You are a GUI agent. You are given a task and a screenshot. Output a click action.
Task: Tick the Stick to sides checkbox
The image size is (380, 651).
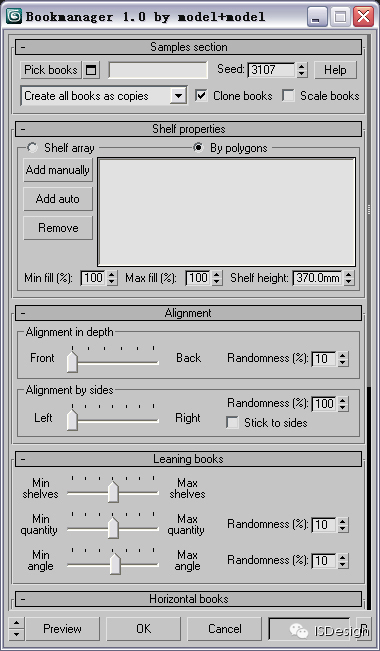click(232, 423)
